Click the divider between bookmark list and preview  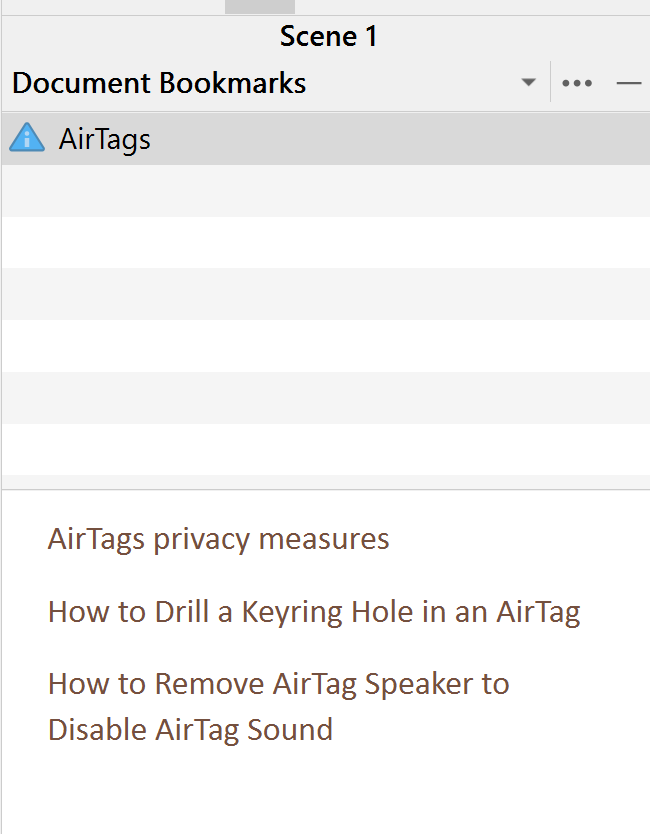click(326, 489)
